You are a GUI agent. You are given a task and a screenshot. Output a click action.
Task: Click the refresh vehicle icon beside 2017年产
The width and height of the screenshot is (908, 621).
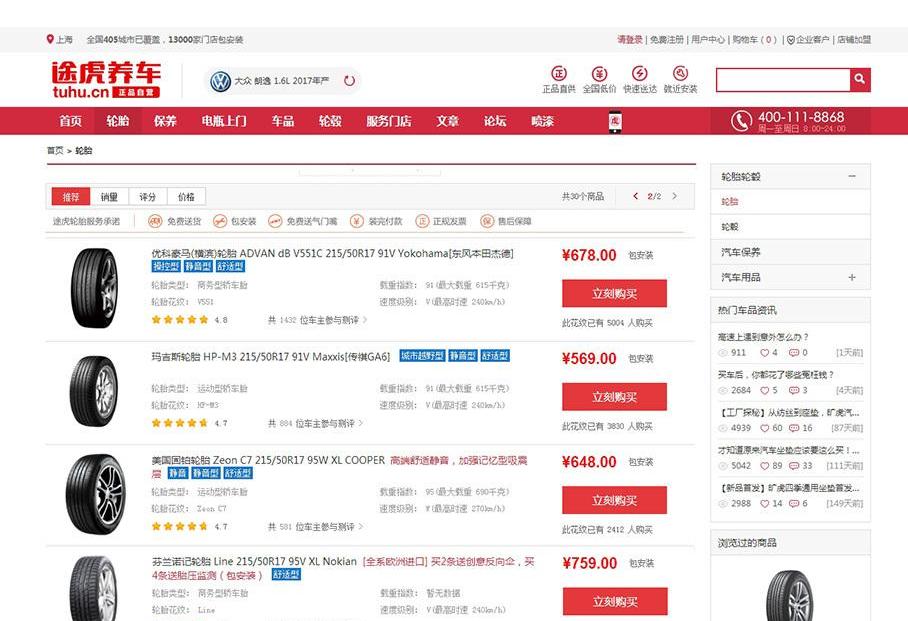(x=349, y=81)
